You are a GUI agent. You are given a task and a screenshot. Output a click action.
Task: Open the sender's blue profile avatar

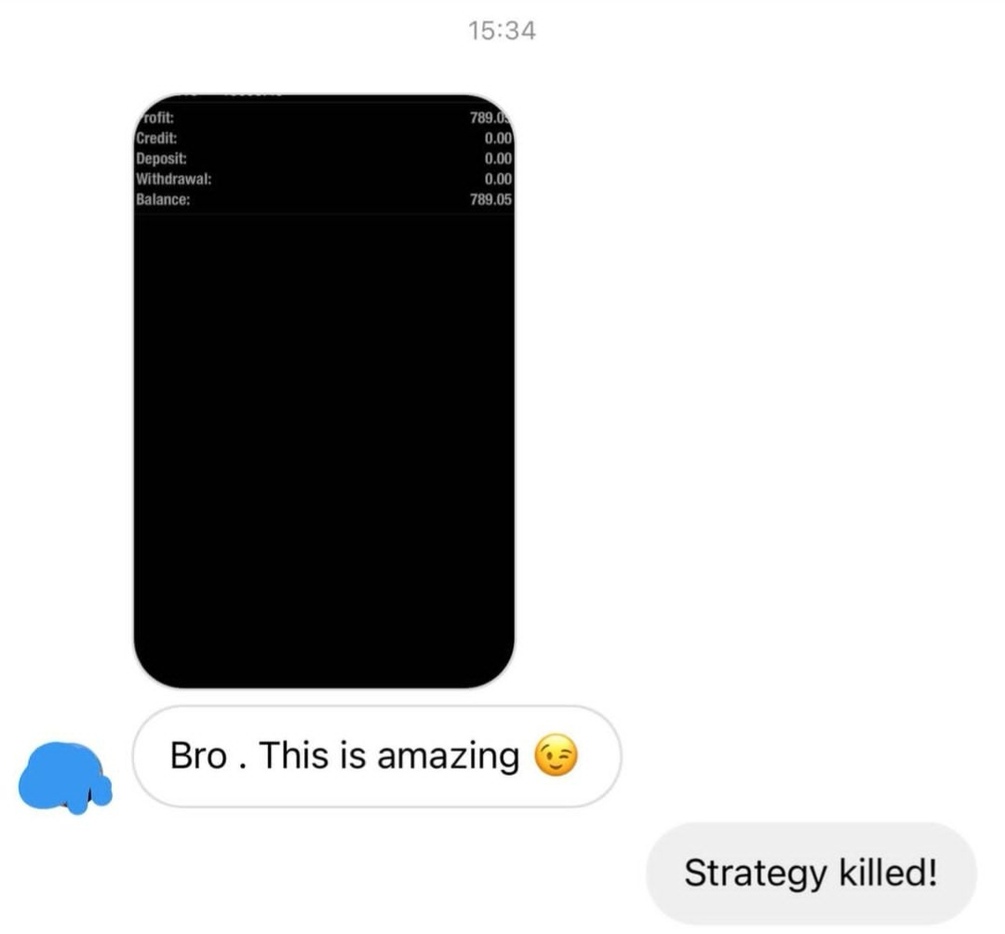pos(65,778)
